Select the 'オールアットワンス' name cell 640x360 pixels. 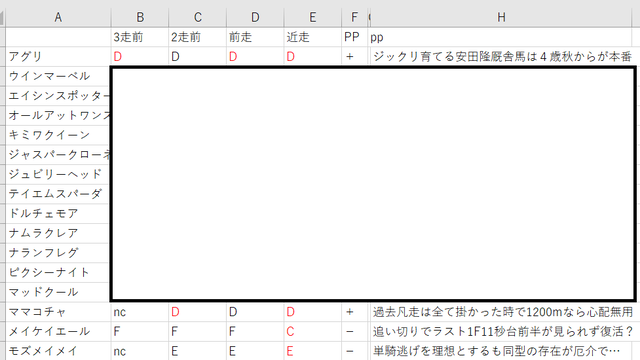coord(58,115)
